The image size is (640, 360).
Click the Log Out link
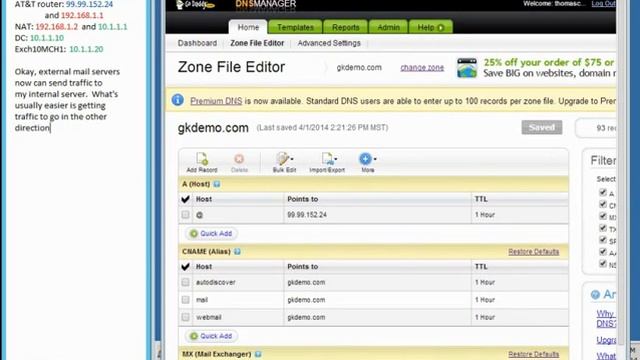point(604,4)
